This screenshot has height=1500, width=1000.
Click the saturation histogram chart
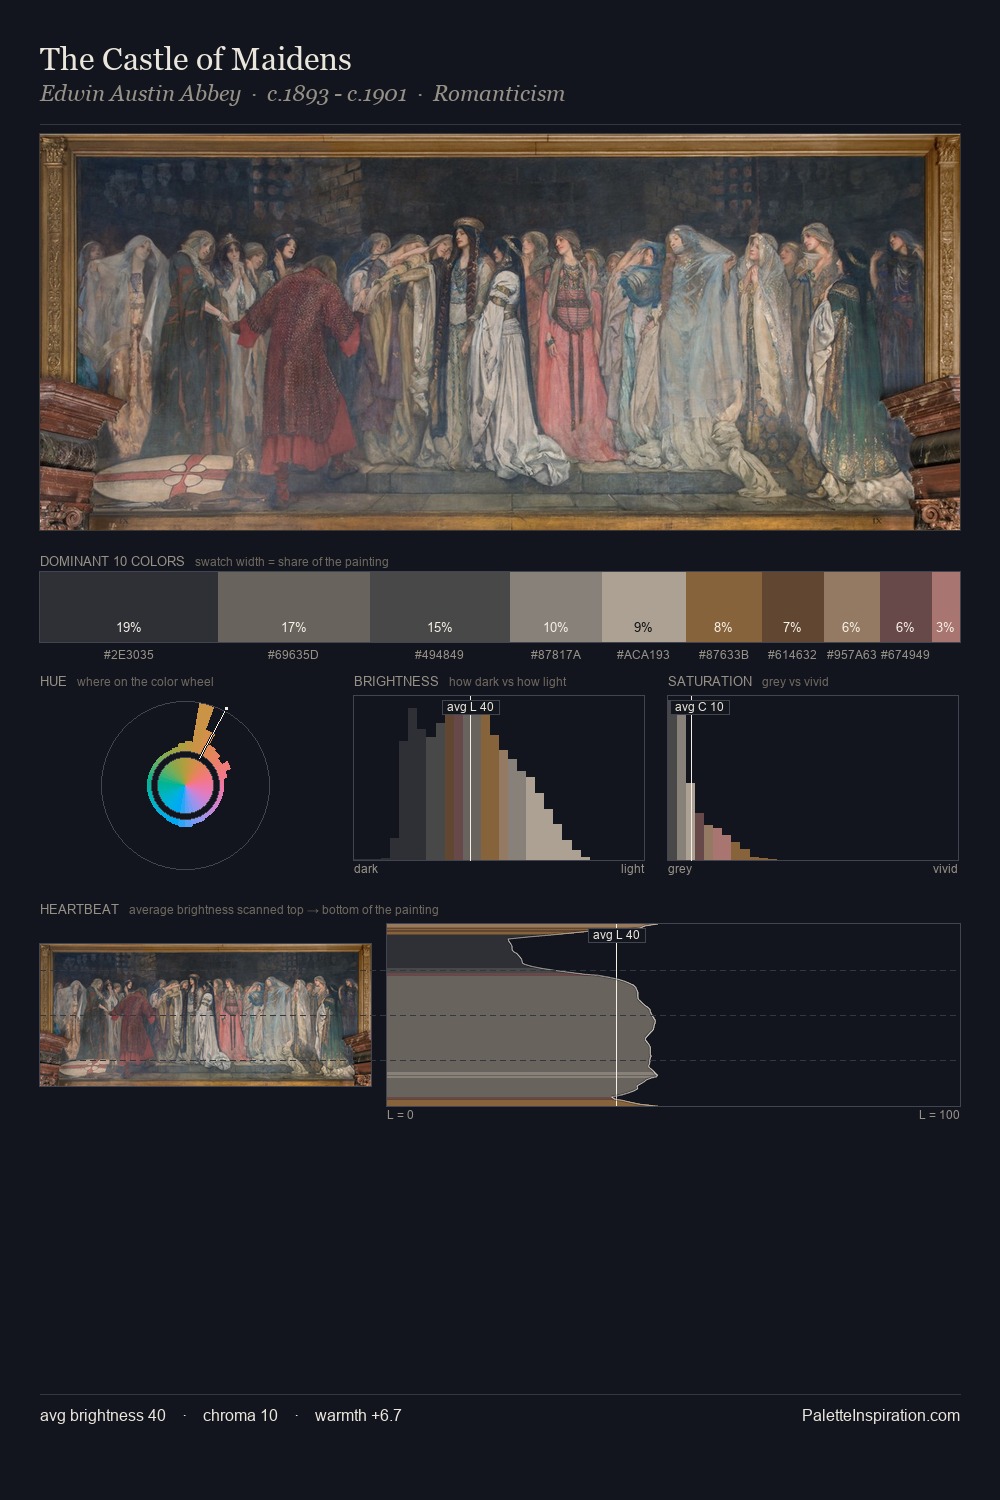click(813, 778)
